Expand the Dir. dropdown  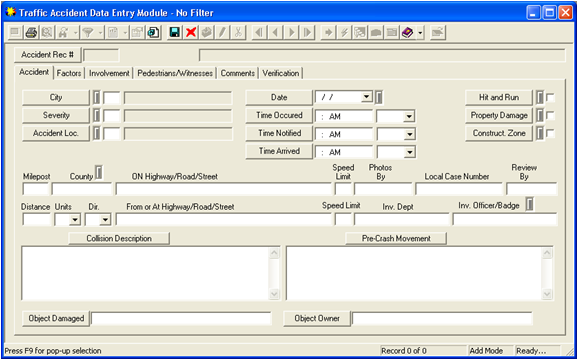click(105, 220)
